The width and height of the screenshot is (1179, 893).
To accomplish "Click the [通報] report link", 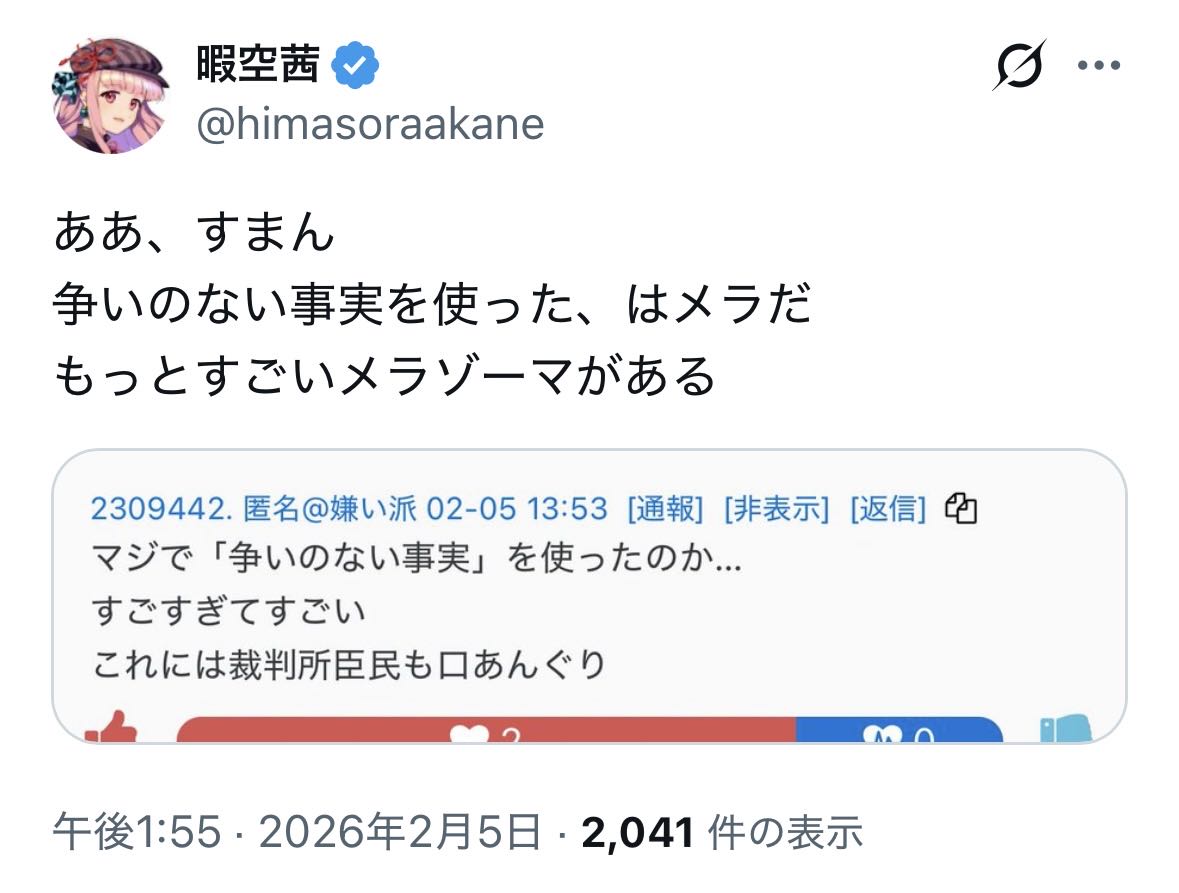I will point(665,509).
